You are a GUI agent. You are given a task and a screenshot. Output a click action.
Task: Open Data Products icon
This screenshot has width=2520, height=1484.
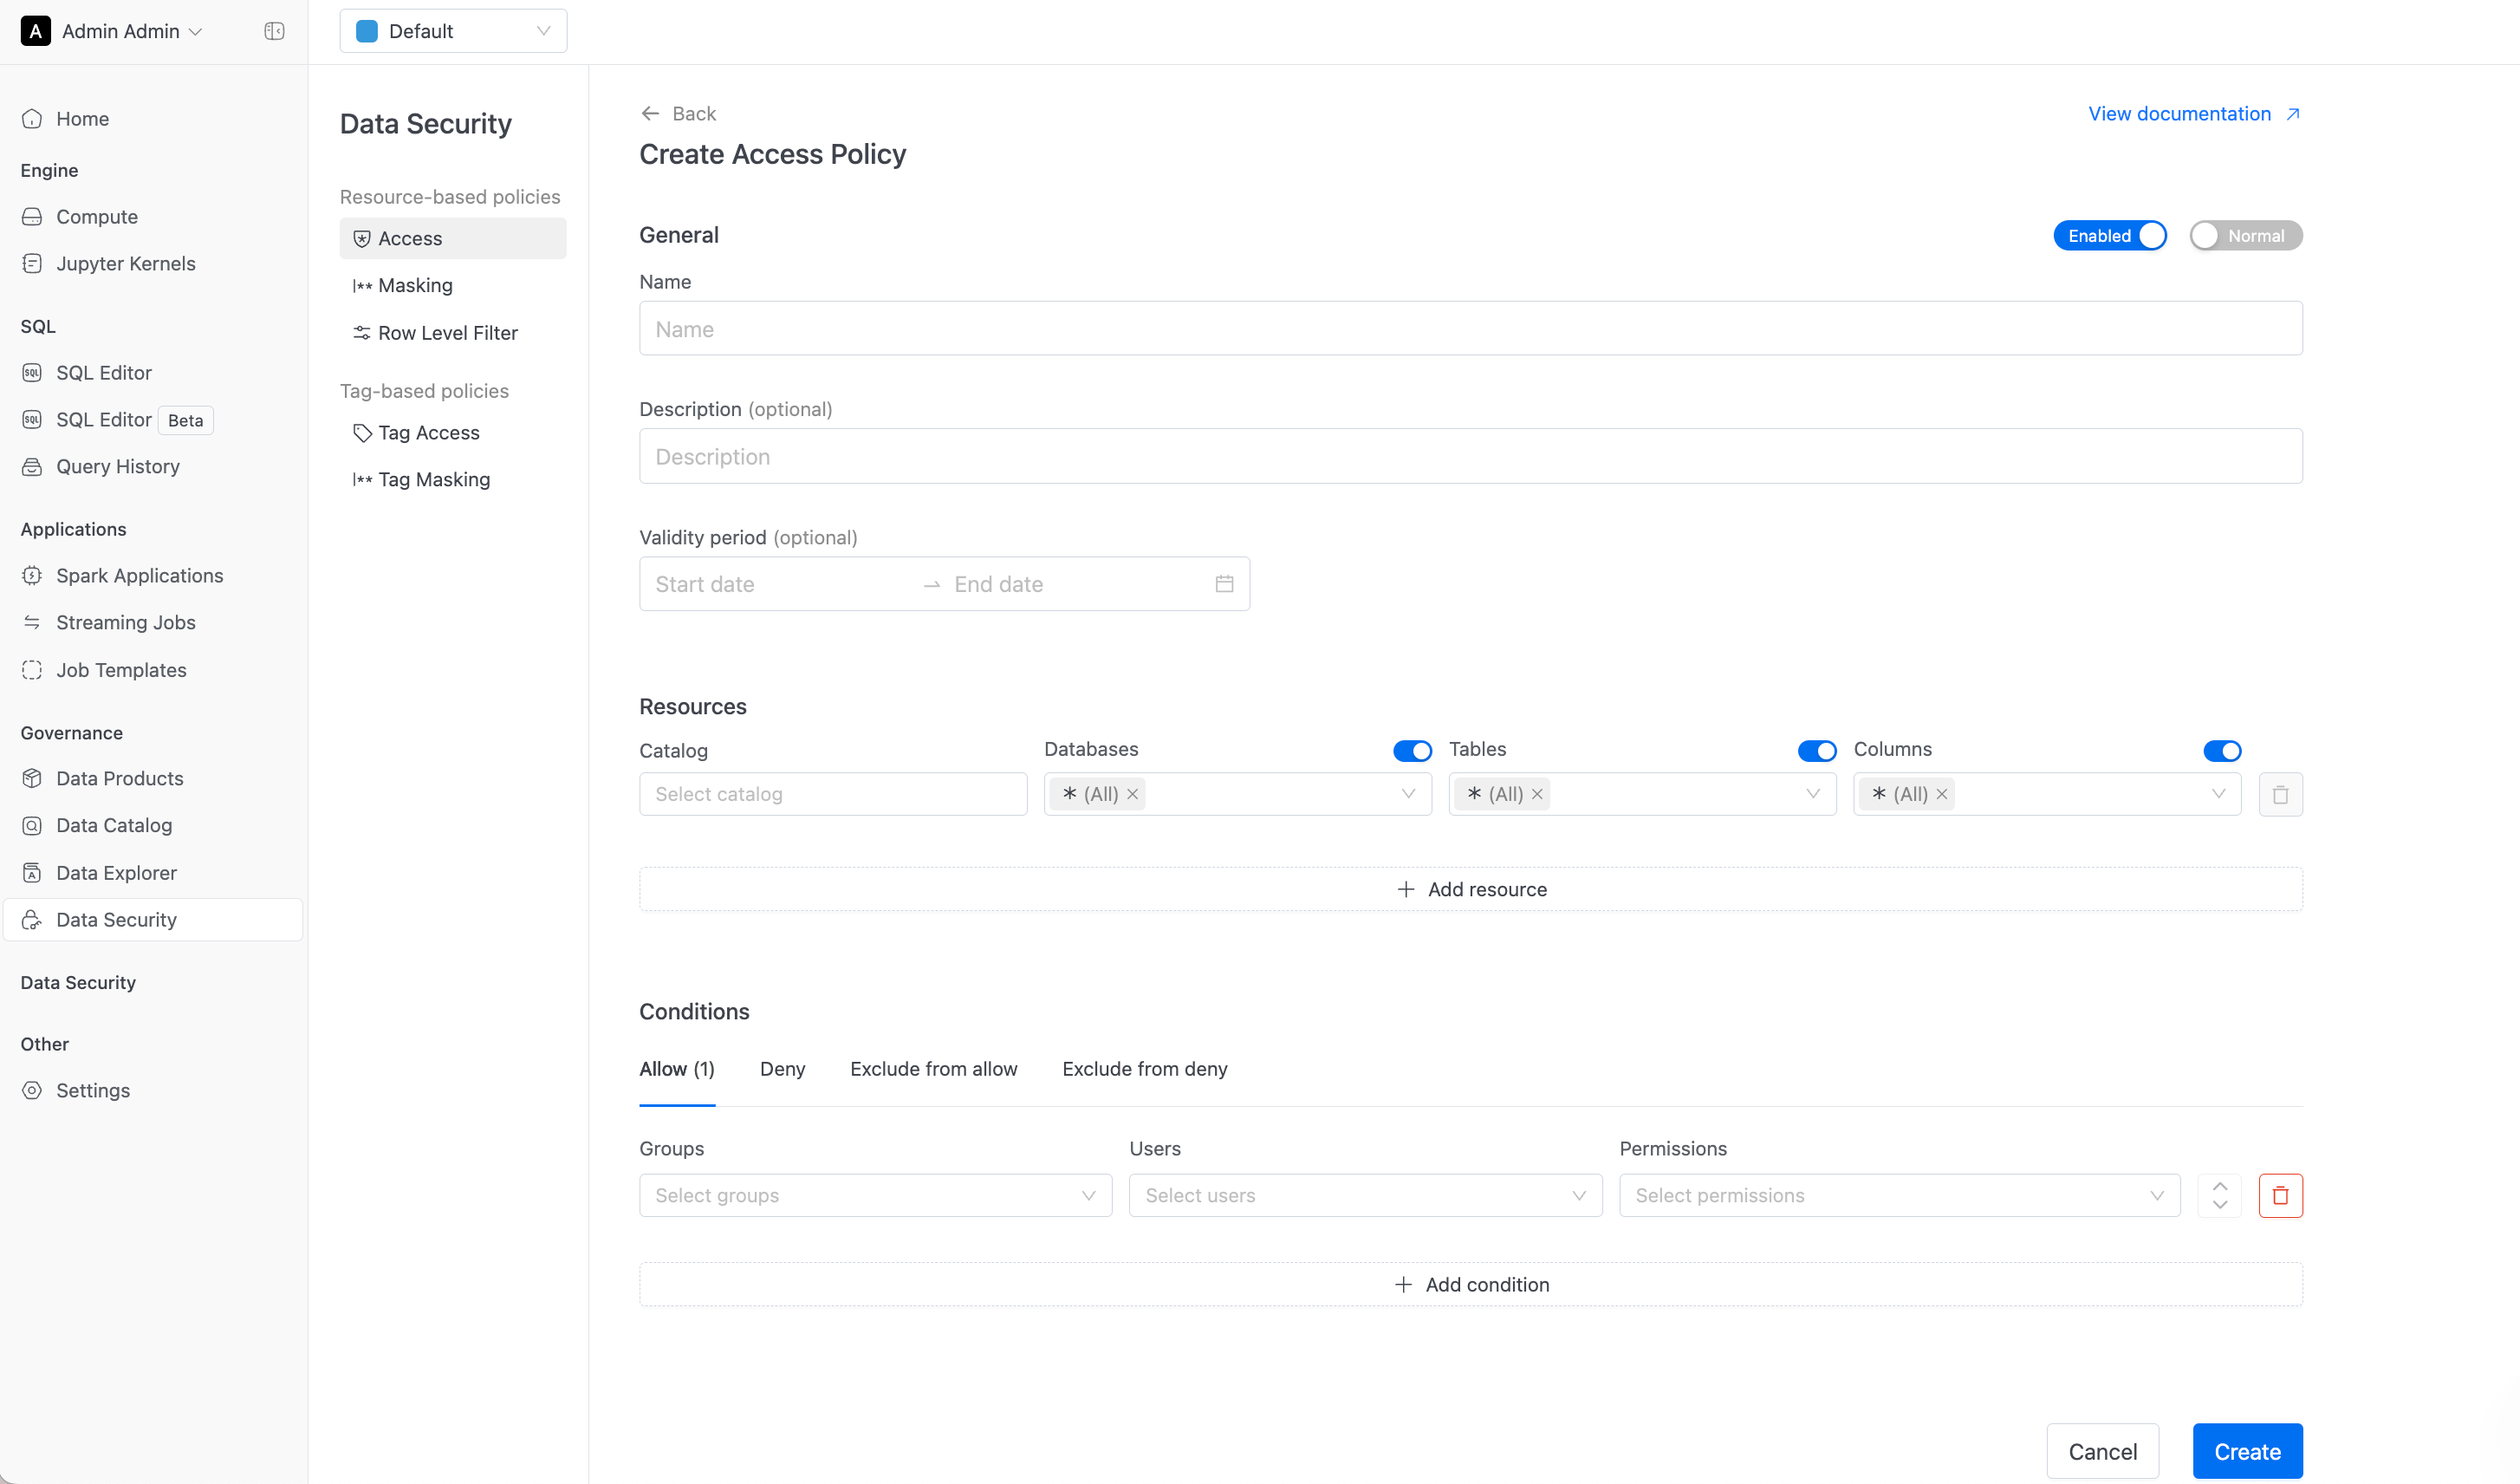(x=32, y=779)
